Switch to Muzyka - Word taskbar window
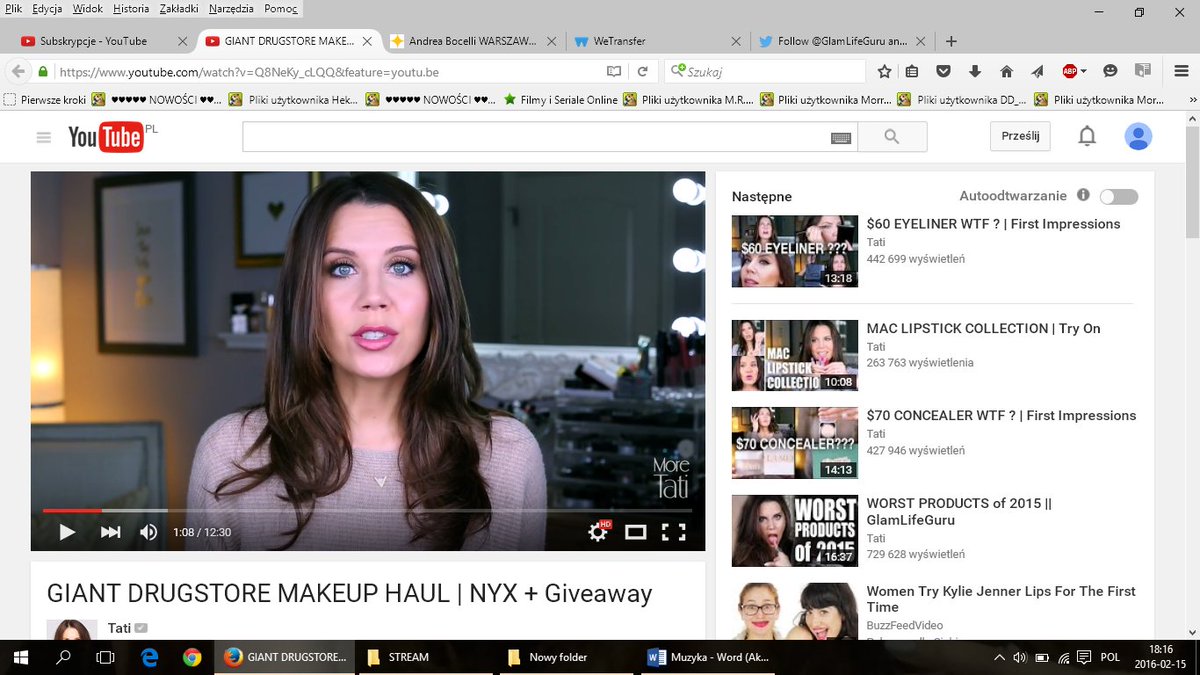The height and width of the screenshot is (675, 1200). (710, 657)
